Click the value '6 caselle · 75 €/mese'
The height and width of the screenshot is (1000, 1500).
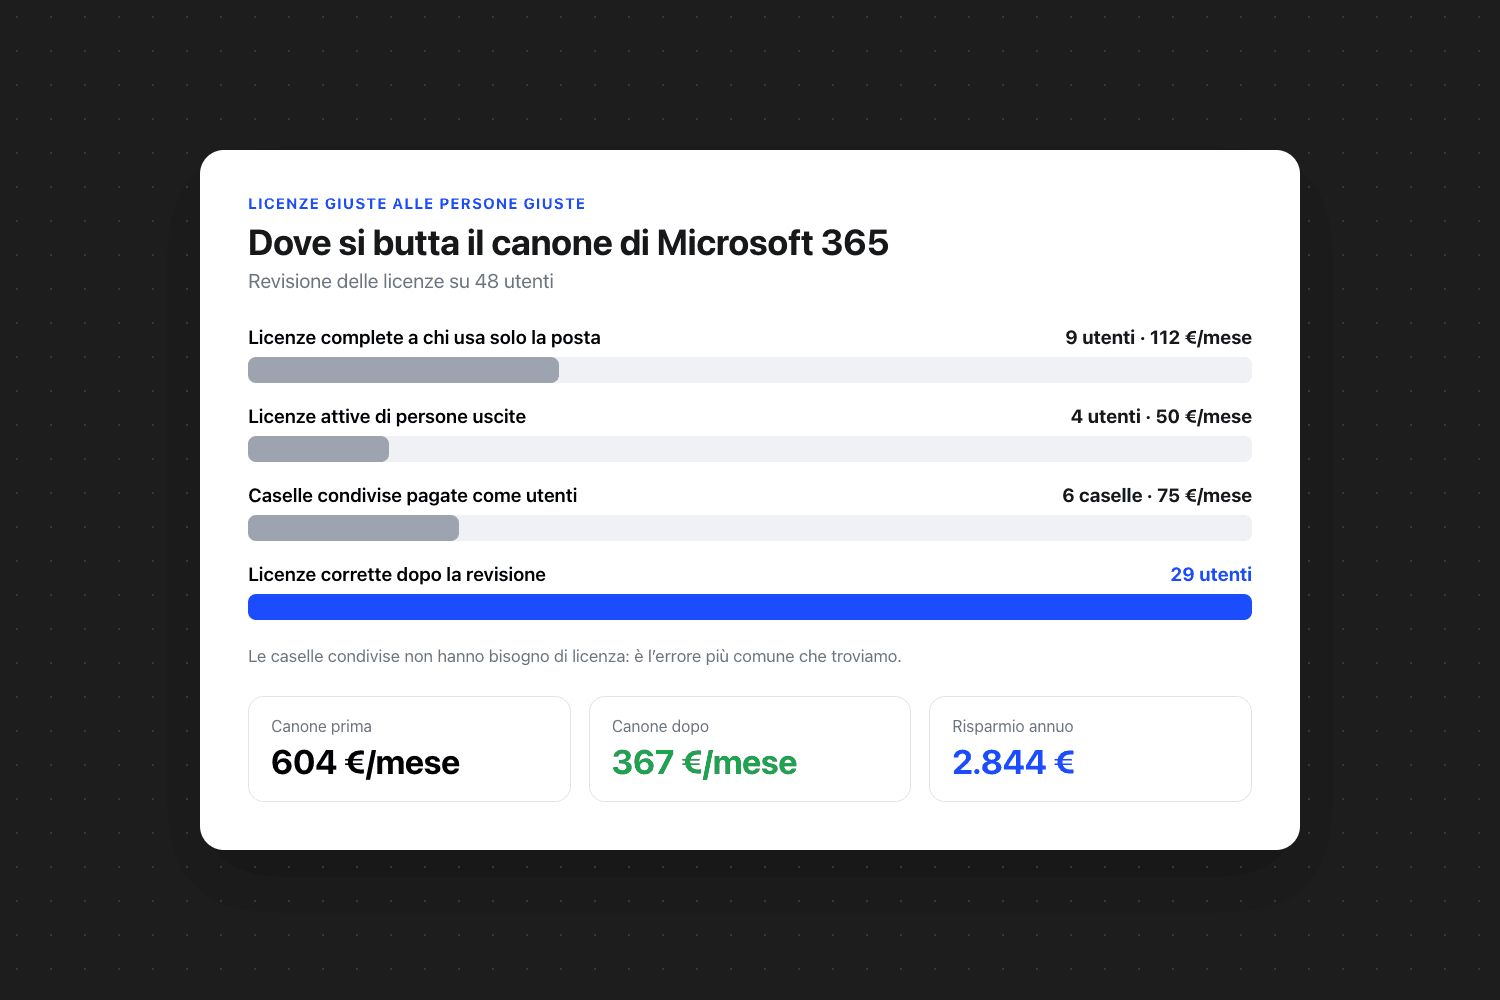coord(1157,496)
